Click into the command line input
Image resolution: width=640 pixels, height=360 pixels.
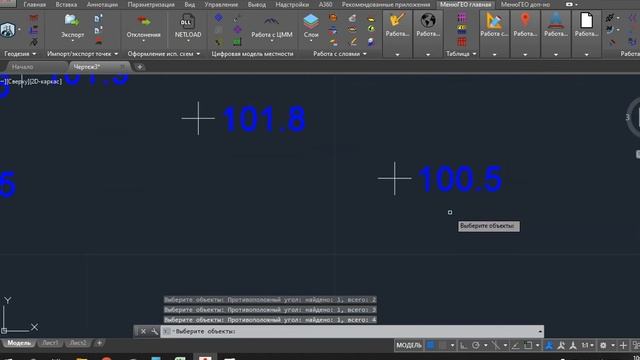351,331
